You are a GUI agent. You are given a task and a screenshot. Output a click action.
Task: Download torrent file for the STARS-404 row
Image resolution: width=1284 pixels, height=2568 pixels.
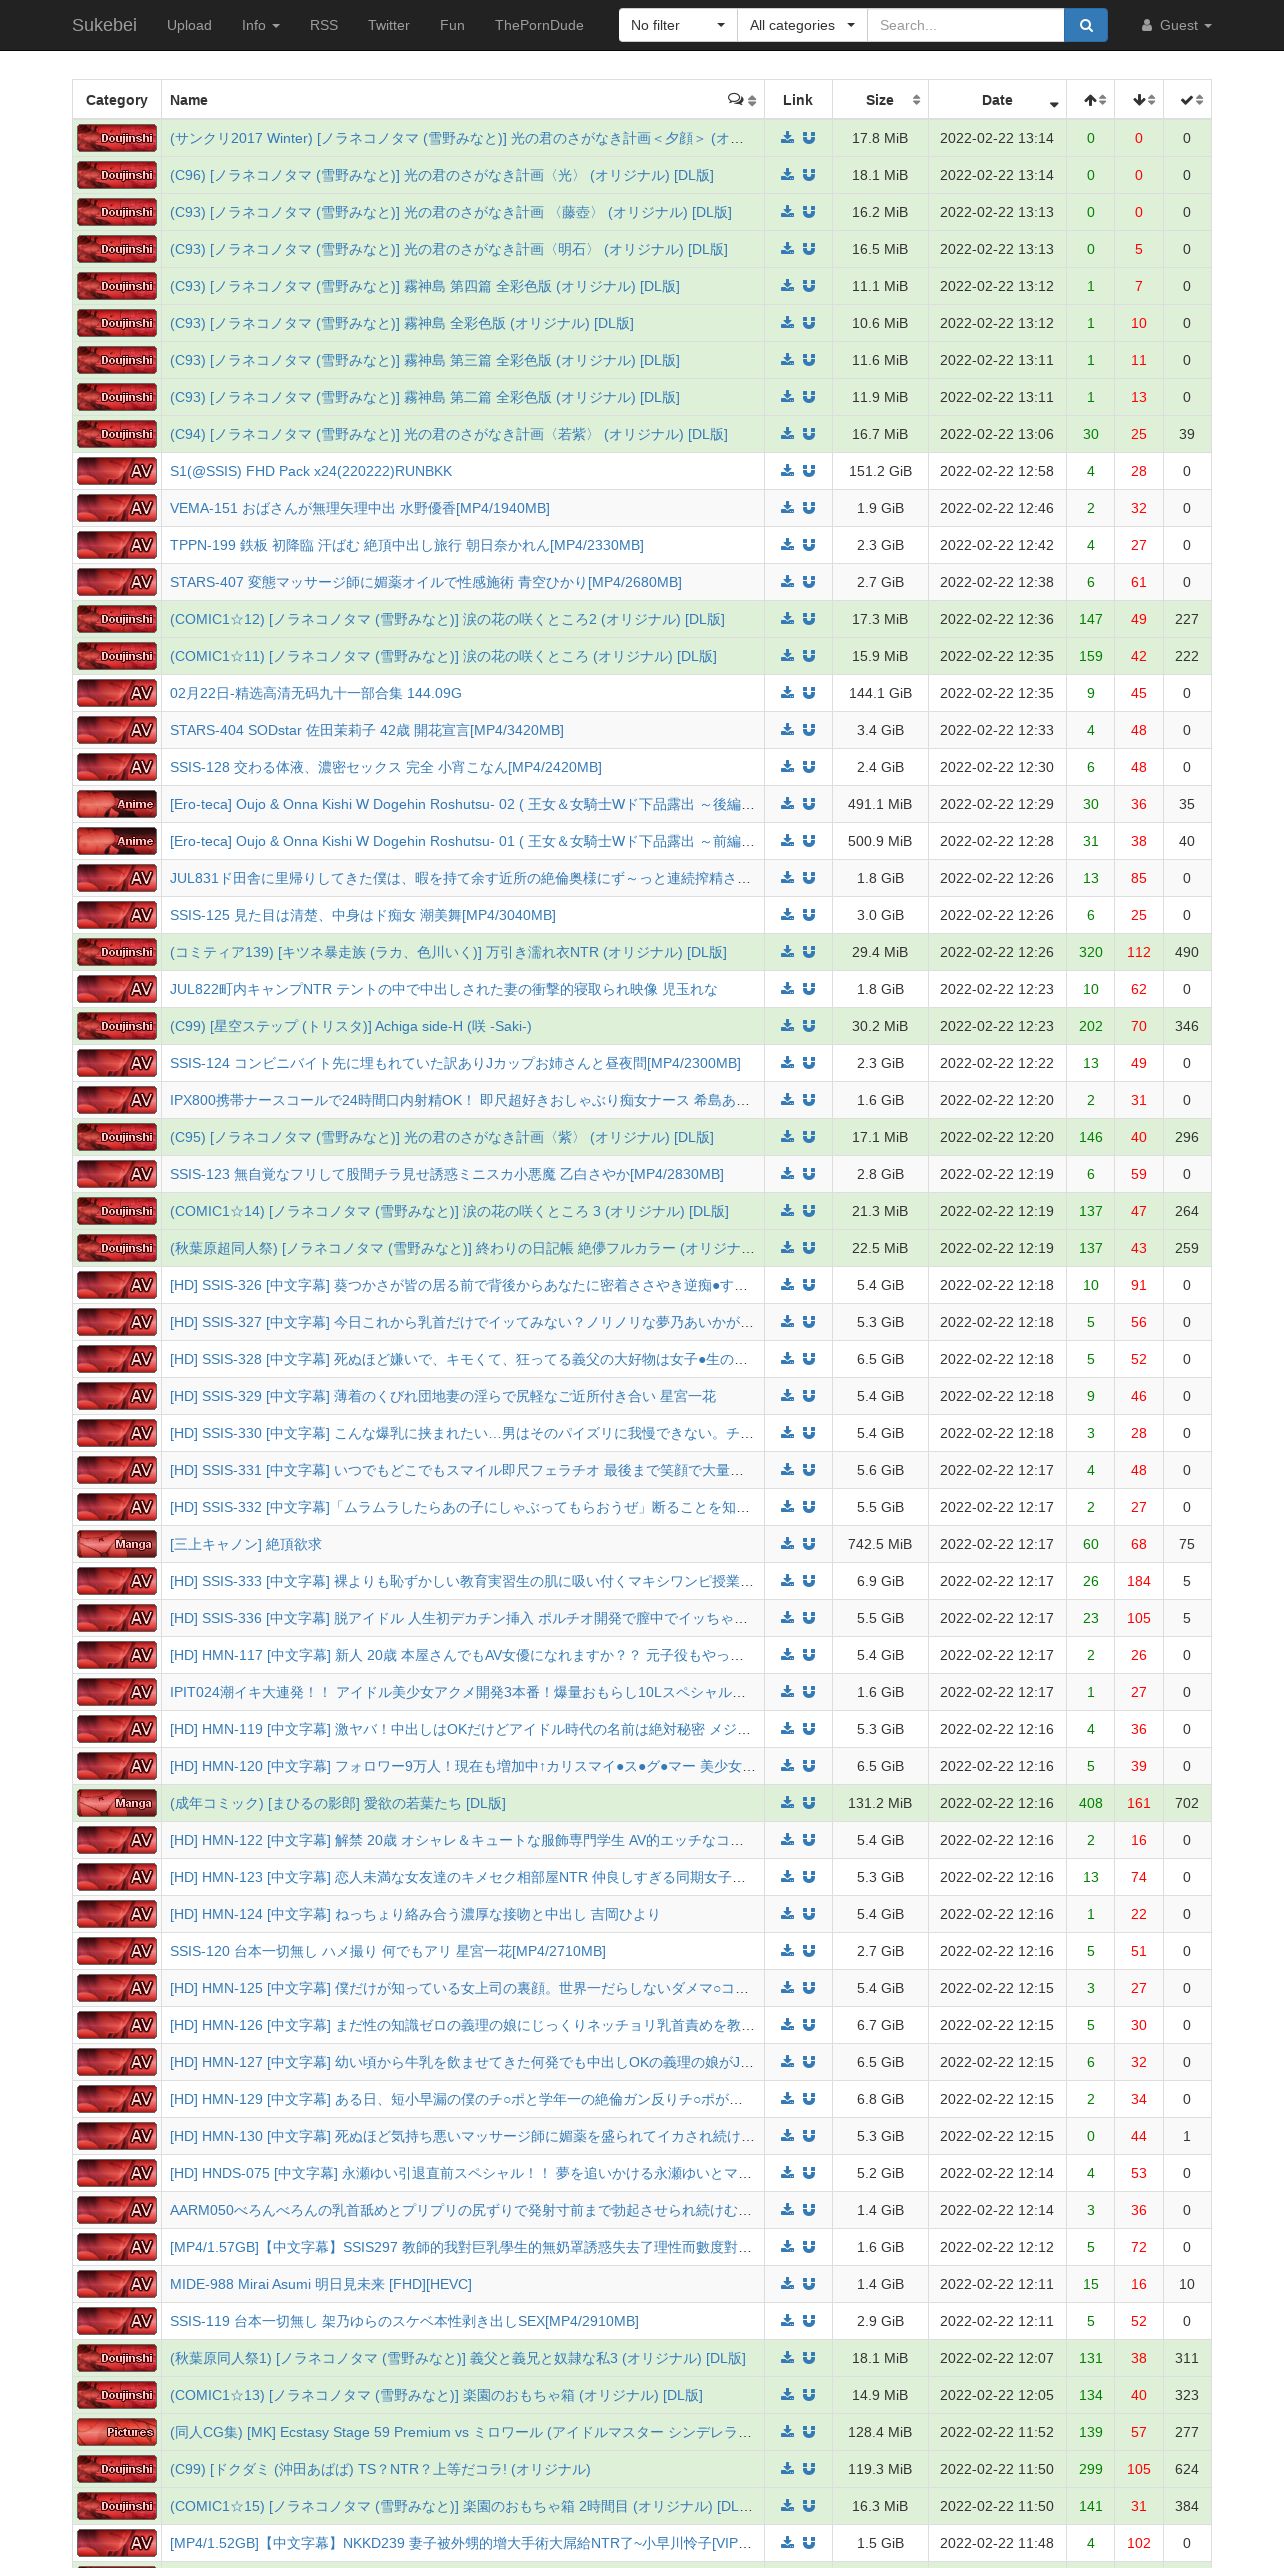pyautogui.click(x=787, y=730)
